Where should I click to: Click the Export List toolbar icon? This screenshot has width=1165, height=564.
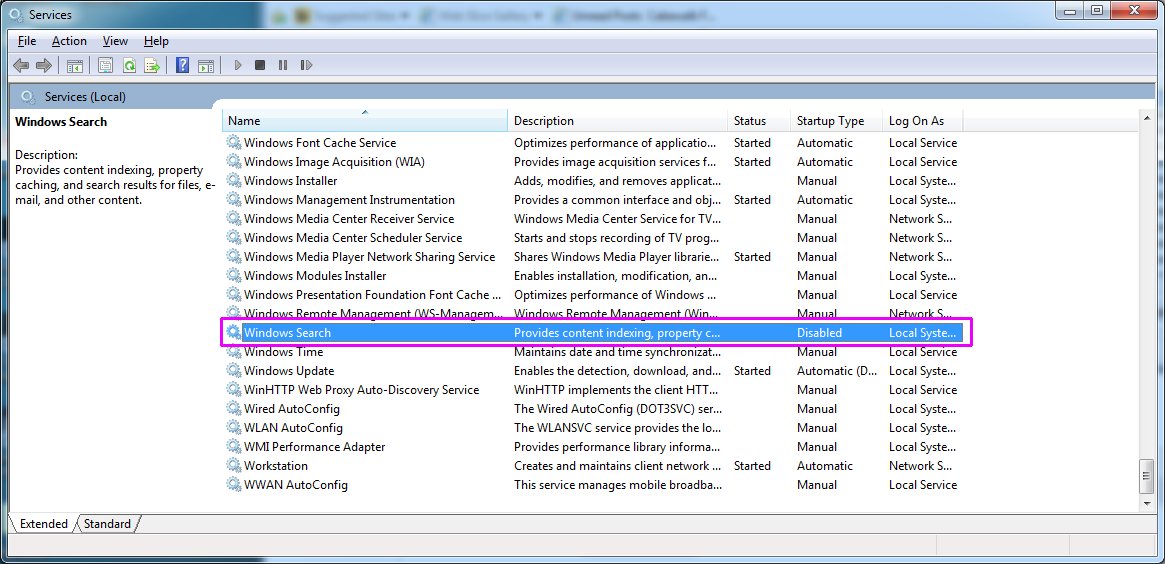point(152,65)
